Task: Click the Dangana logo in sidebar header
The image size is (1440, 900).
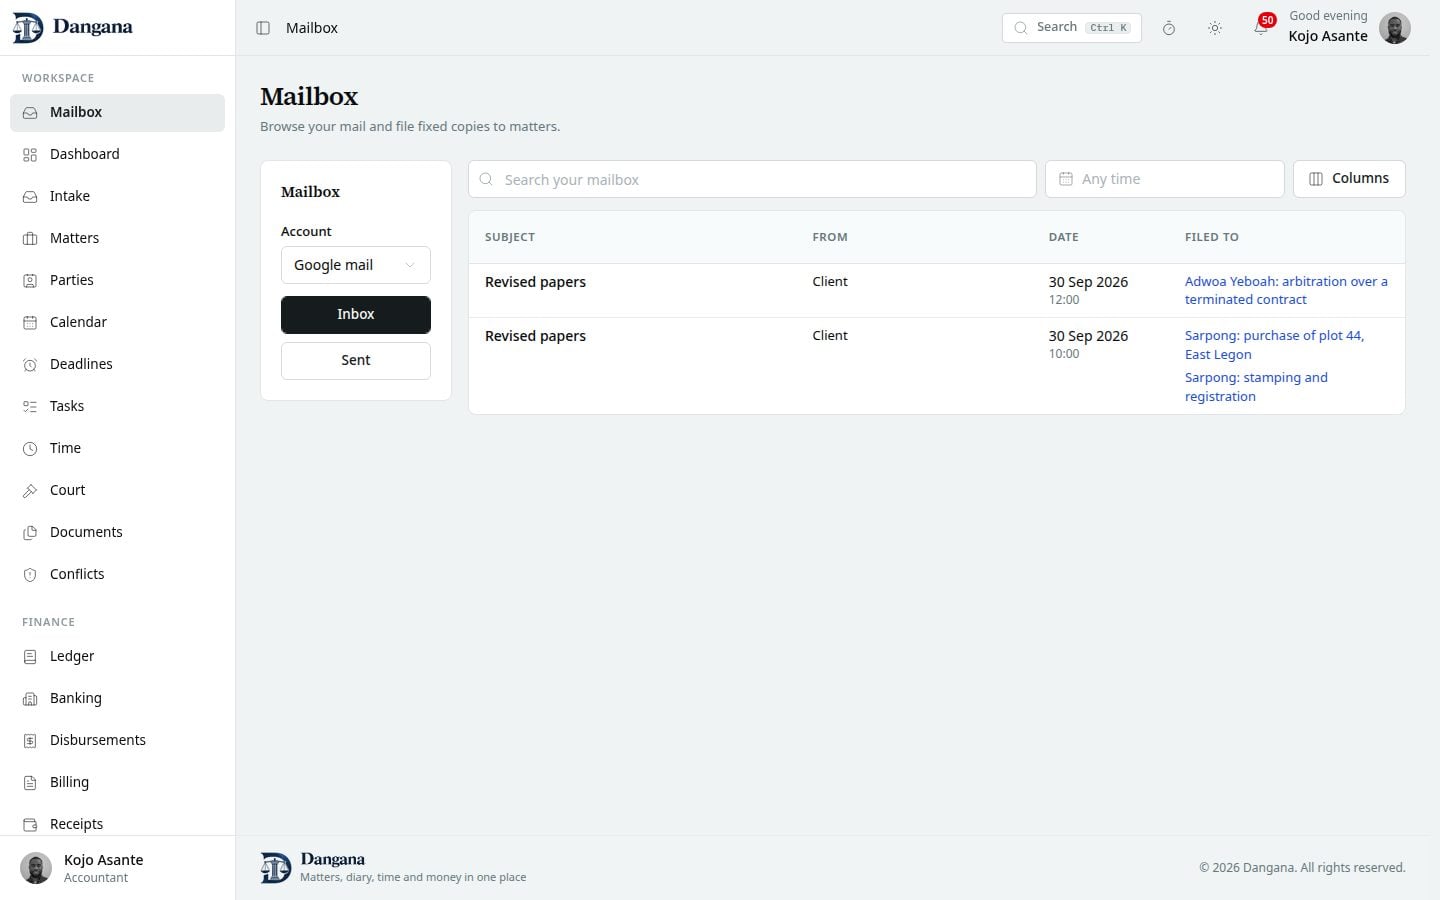Action: [73, 28]
